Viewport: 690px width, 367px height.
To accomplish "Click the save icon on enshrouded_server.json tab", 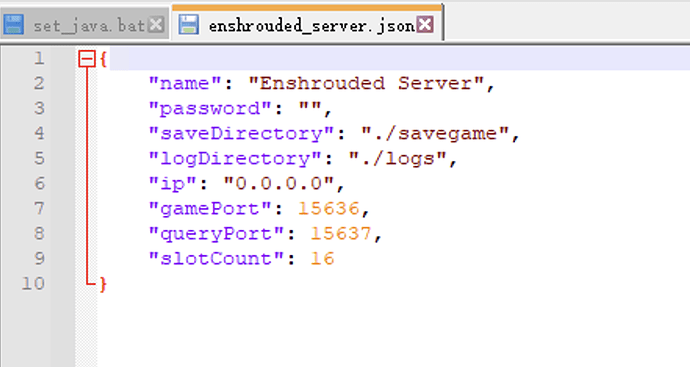I will (x=189, y=25).
